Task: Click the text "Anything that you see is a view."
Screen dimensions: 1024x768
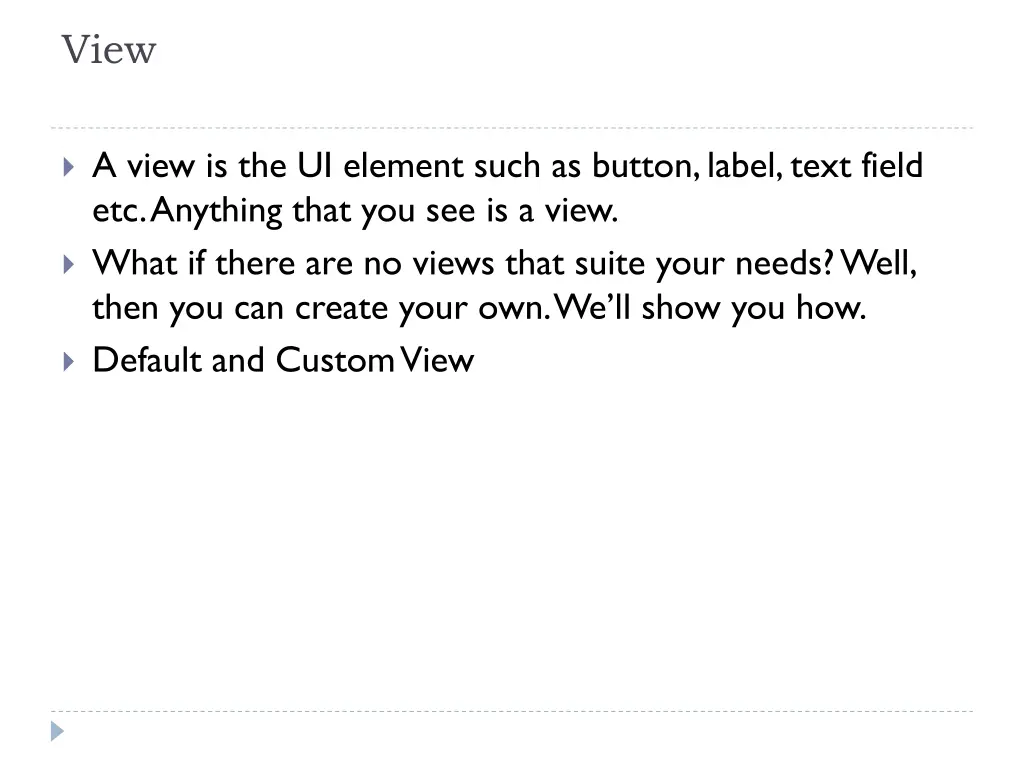Action: (x=384, y=212)
